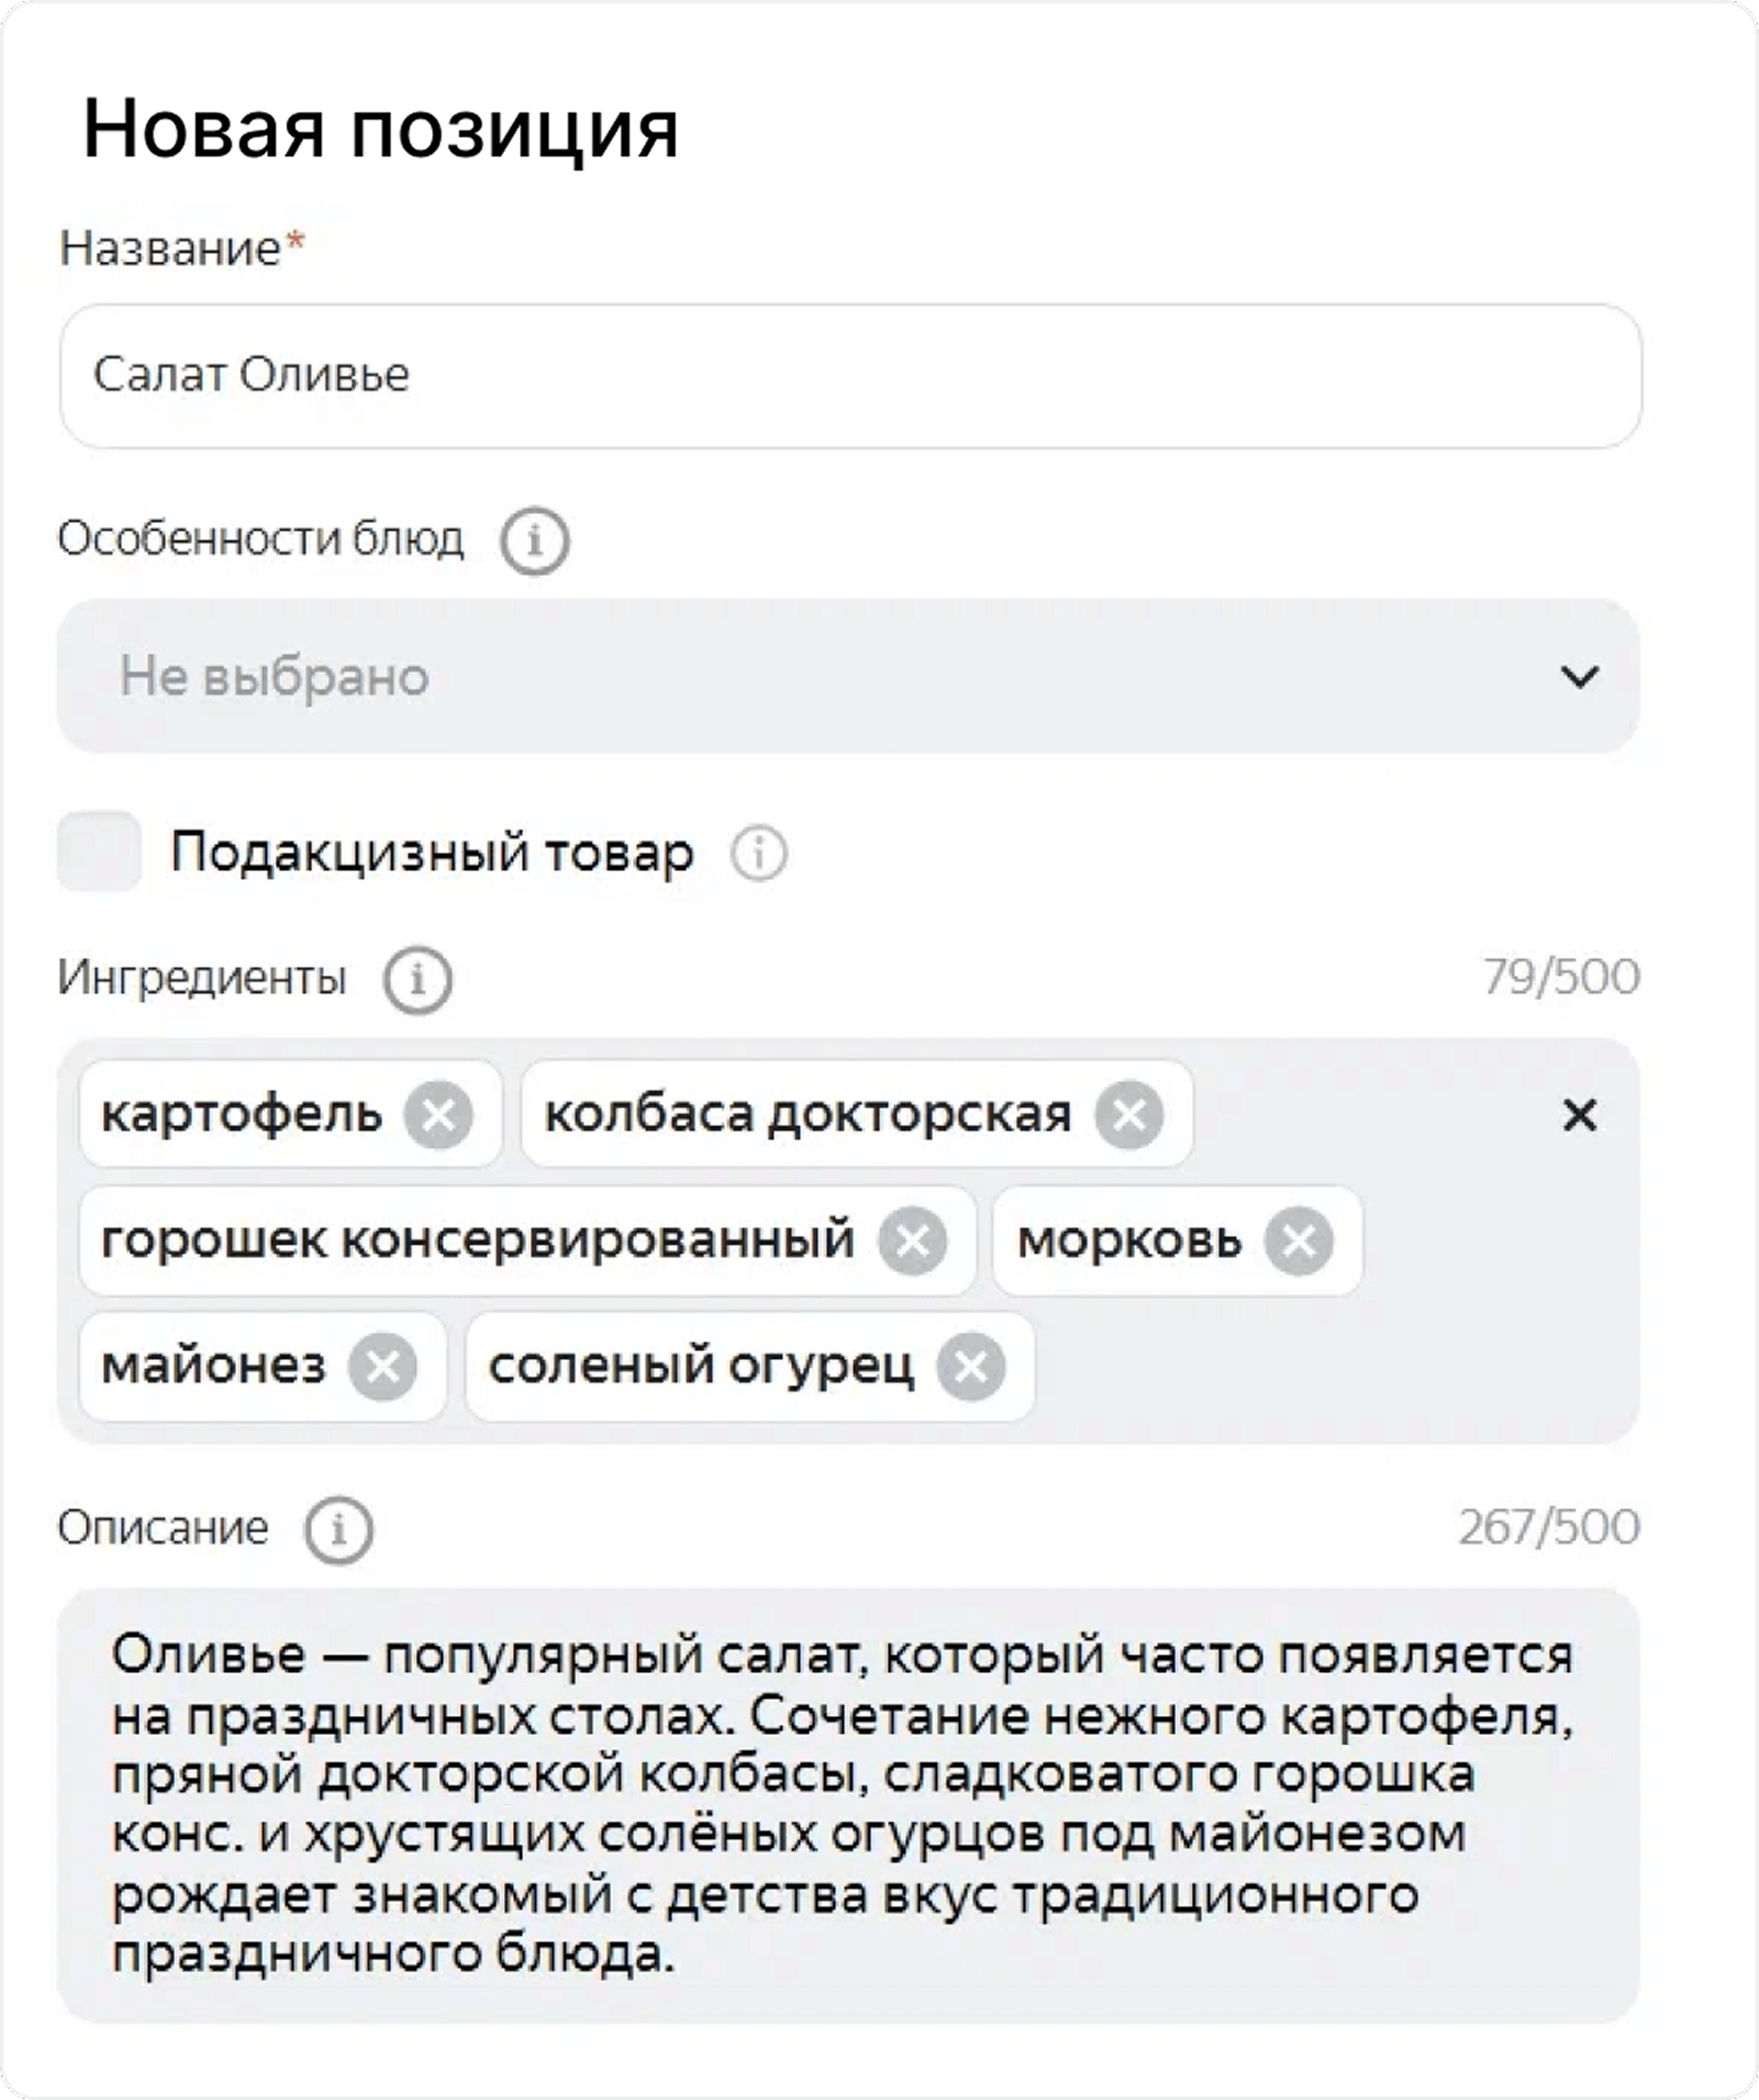The height and width of the screenshot is (2100, 1759).
Task: Open info icon next to Описание
Action: tap(339, 1529)
